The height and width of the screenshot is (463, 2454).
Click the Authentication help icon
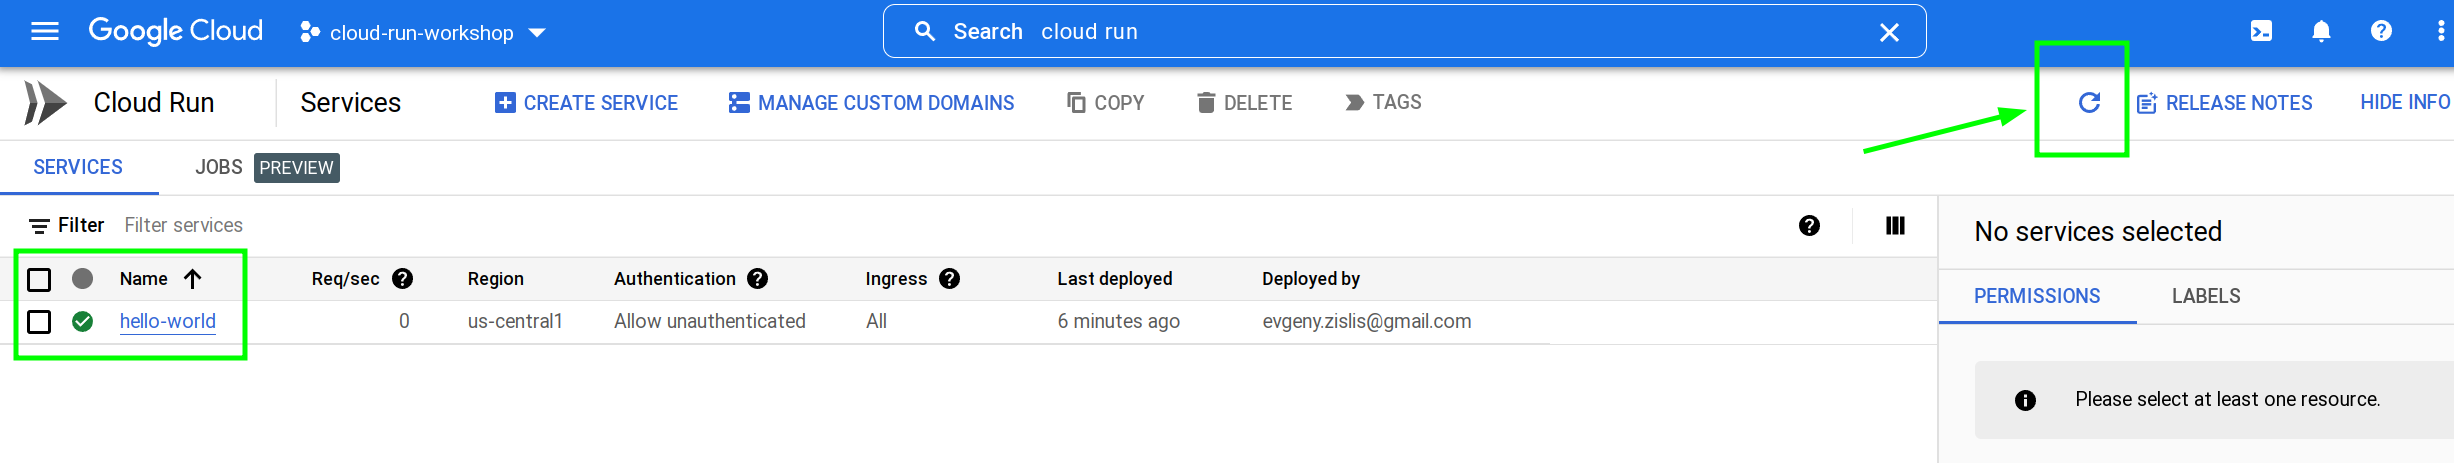(758, 279)
